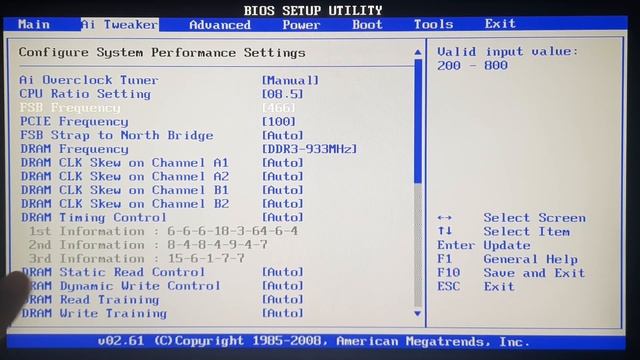This screenshot has width=640, height=360.
Task: Select PCIE Frequency [100] value
Action: pos(278,121)
